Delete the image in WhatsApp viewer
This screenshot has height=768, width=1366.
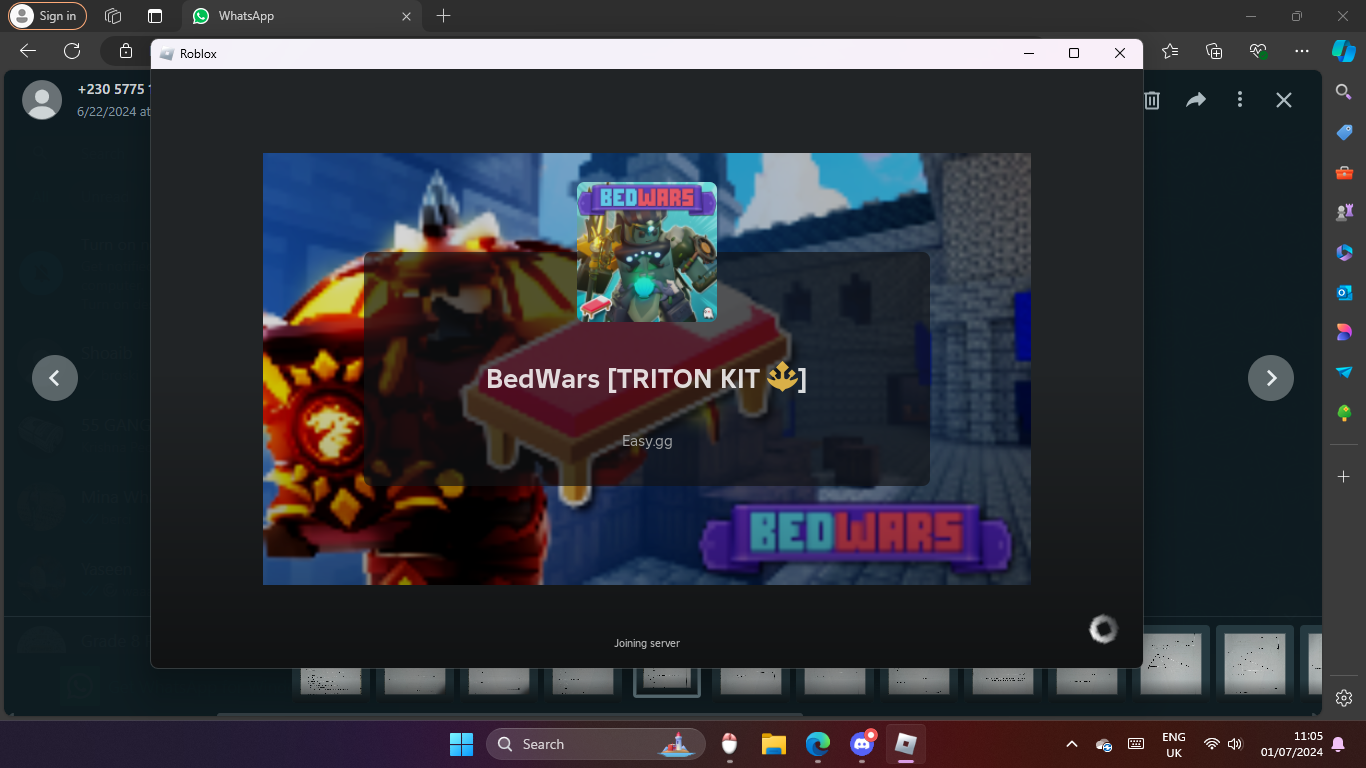[1152, 100]
